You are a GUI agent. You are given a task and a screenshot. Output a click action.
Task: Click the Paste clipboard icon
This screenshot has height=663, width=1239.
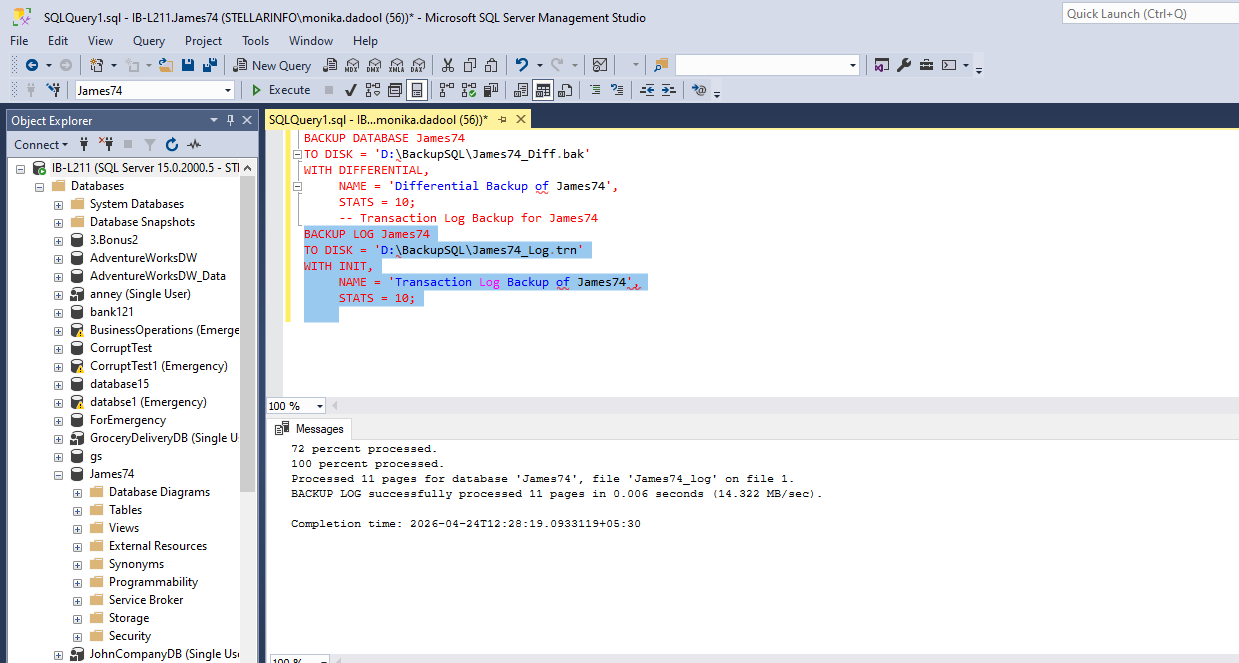point(491,65)
